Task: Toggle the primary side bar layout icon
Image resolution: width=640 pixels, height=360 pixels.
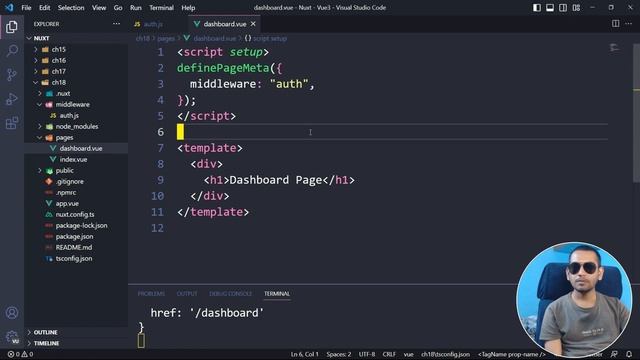Action: (537, 8)
